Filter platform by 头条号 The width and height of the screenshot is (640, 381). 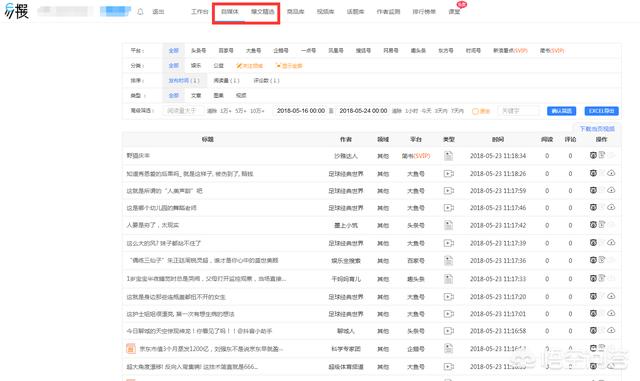pos(198,51)
